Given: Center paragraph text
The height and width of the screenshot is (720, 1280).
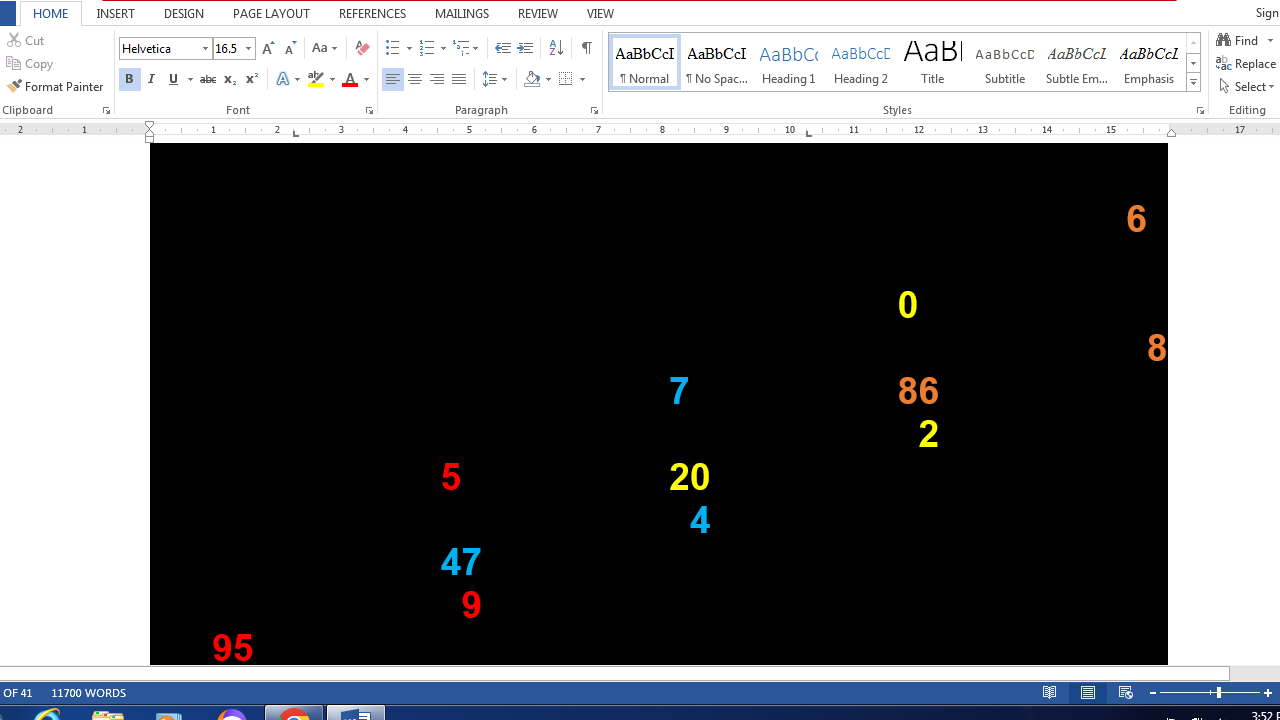Looking at the screenshot, I should pyautogui.click(x=415, y=79).
